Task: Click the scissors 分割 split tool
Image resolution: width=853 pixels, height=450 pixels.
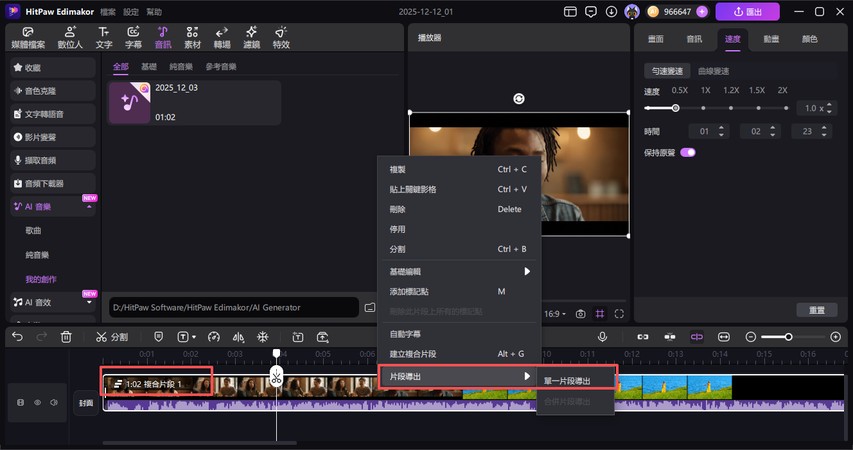Action: click(112, 337)
